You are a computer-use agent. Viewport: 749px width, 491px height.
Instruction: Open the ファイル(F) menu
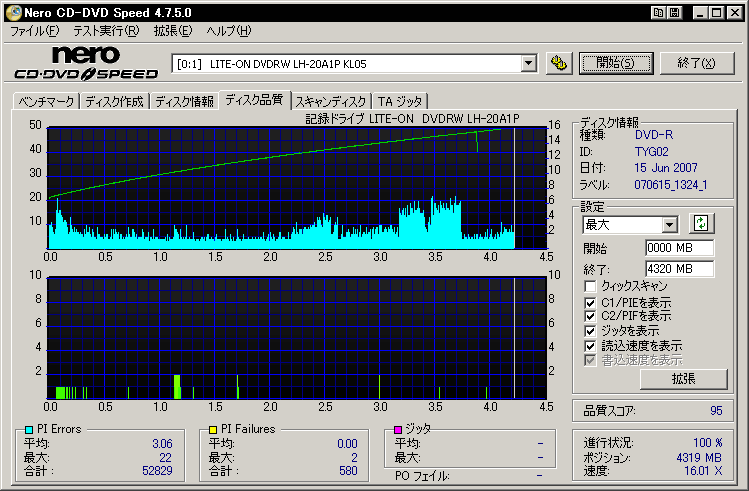click(x=34, y=31)
